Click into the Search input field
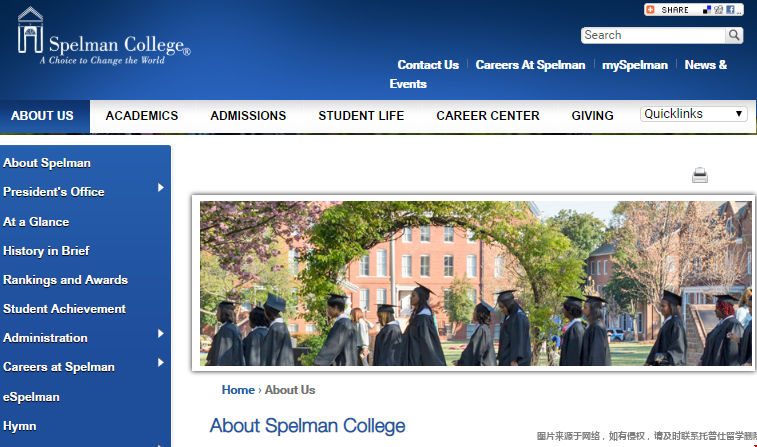Image resolution: width=757 pixels, height=447 pixels. (x=653, y=35)
